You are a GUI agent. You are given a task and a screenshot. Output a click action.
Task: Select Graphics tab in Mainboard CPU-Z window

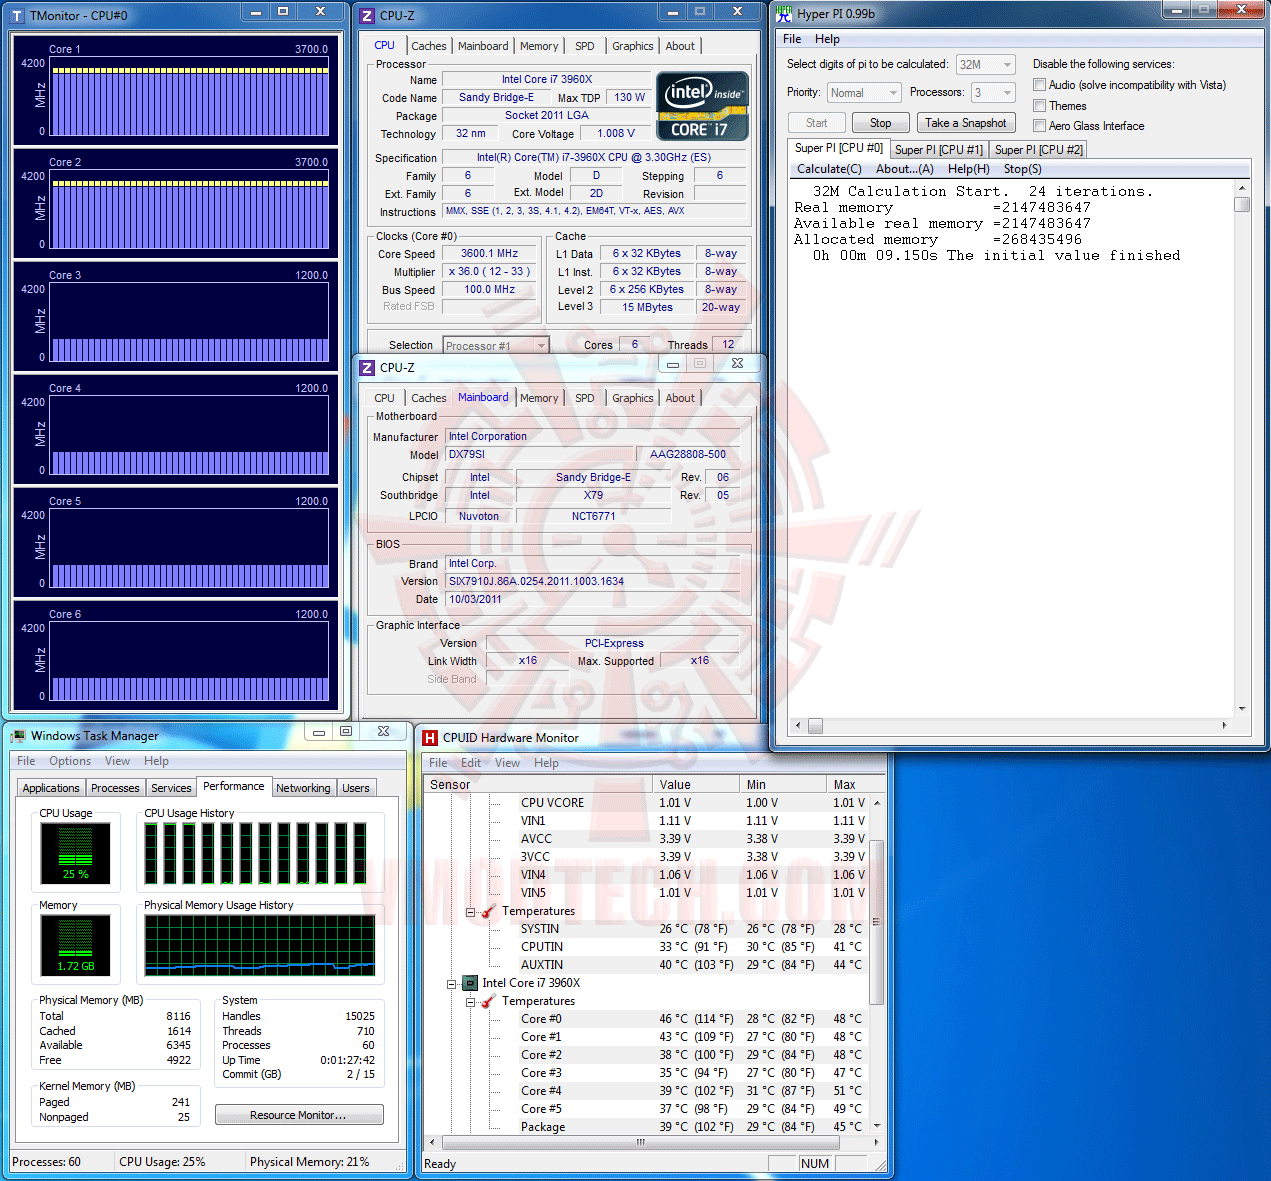point(632,398)
